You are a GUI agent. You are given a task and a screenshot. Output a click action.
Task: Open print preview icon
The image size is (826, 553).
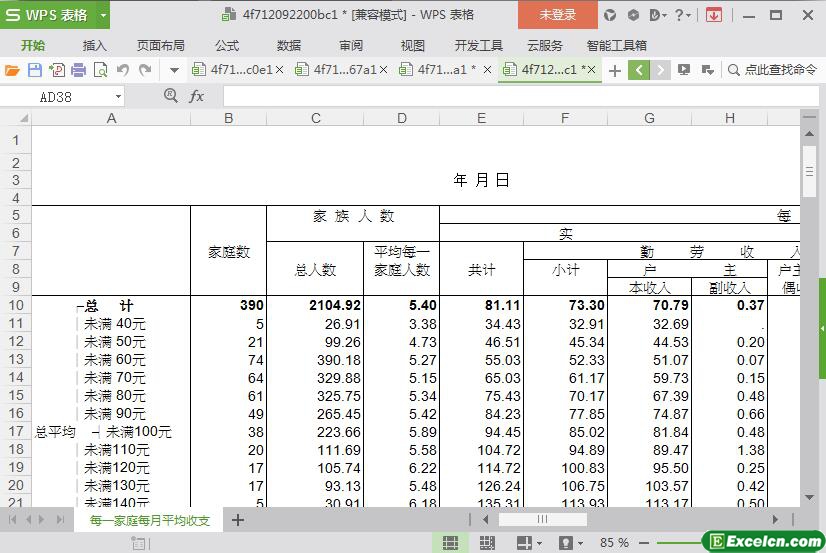(100, 70)
